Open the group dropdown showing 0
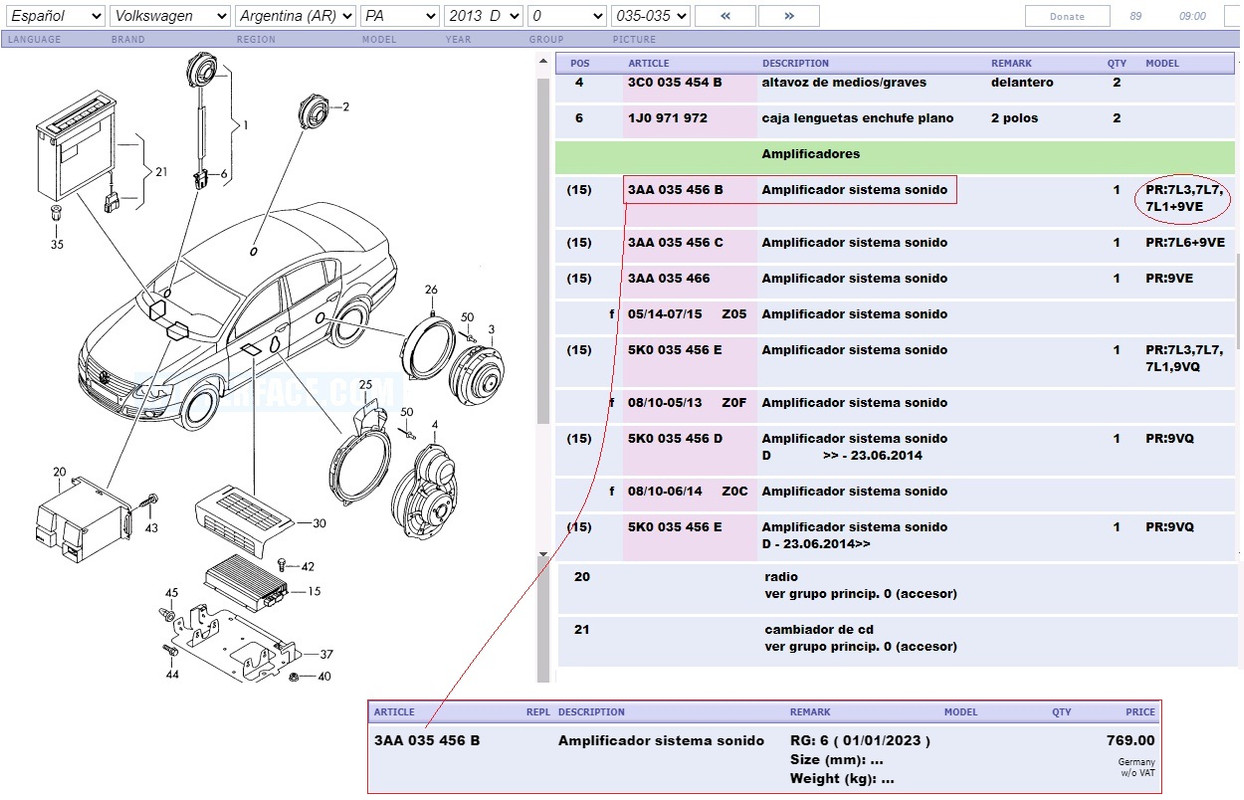The height and width of the screenshot is (800, 1244). click(567, 16)
